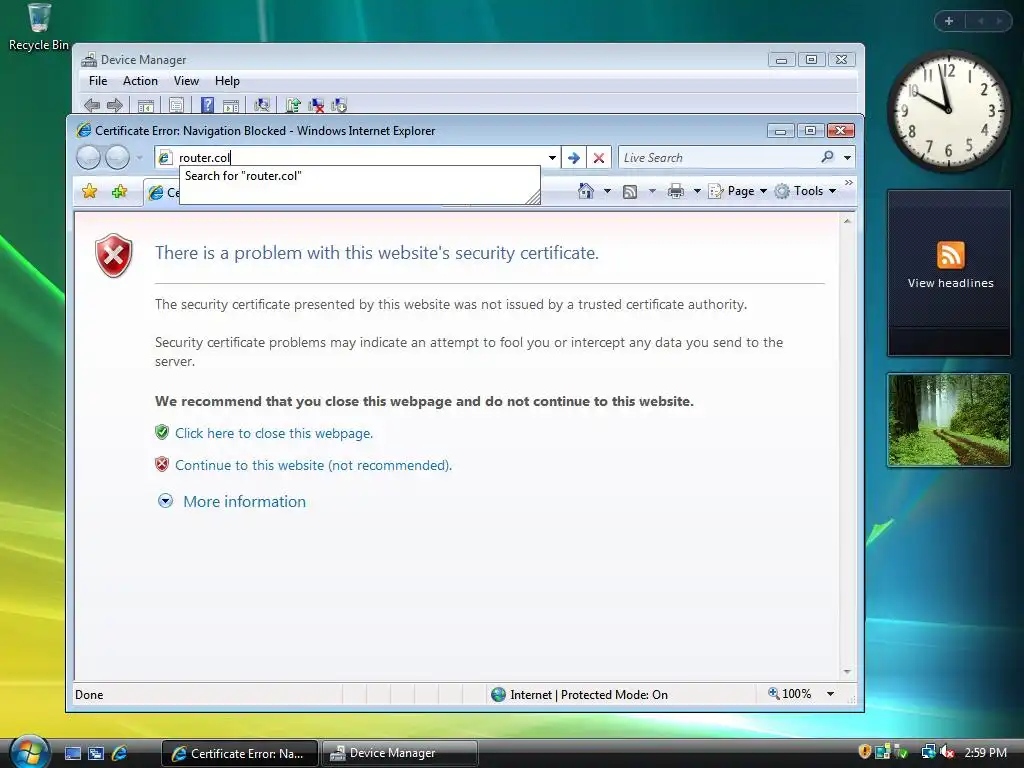Viewport: 1024px width, 768px height.
Task: Open zoom level dropdown in the status bar
Action: pyautogui.click(x=830, y=694)
